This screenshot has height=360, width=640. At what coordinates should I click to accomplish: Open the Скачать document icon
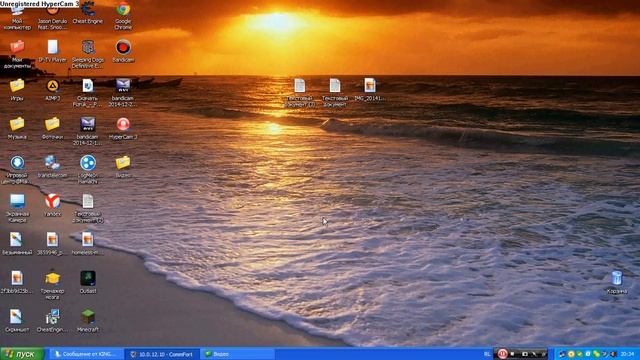[x=88, y=93]
